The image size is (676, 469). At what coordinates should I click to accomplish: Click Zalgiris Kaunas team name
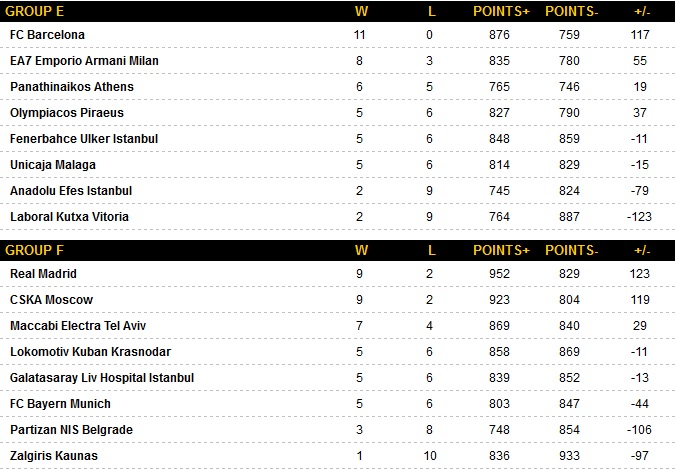52,455
